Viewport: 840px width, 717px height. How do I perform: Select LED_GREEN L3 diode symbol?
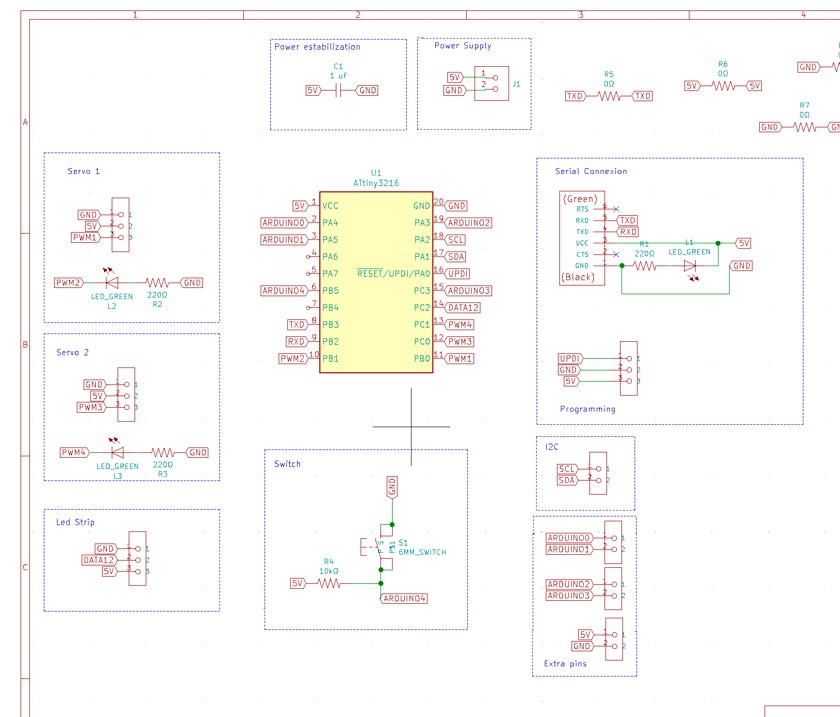[x=117, y=452]
